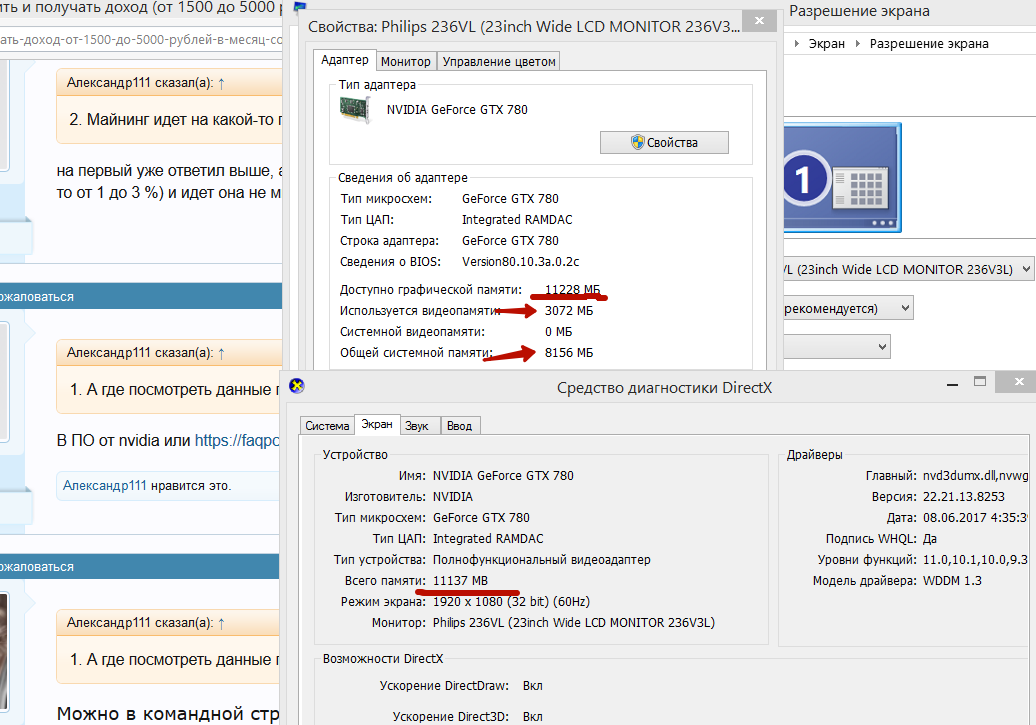
Task: Click the 8156 МБ shared system memory value
Action: click(x=569, y=353)
